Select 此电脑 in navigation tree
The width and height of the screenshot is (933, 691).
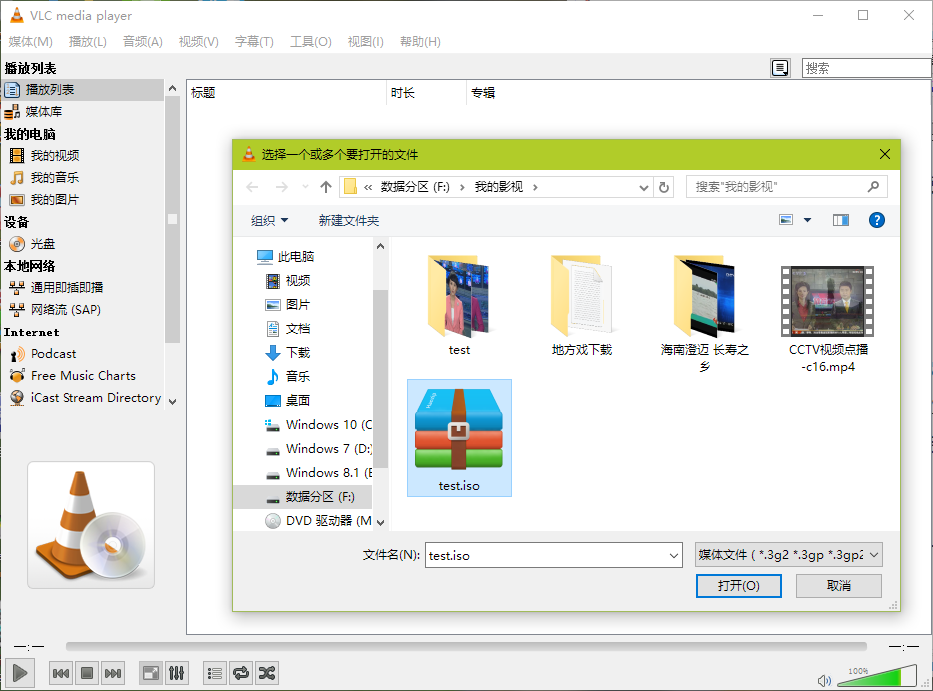click(285, 257)
